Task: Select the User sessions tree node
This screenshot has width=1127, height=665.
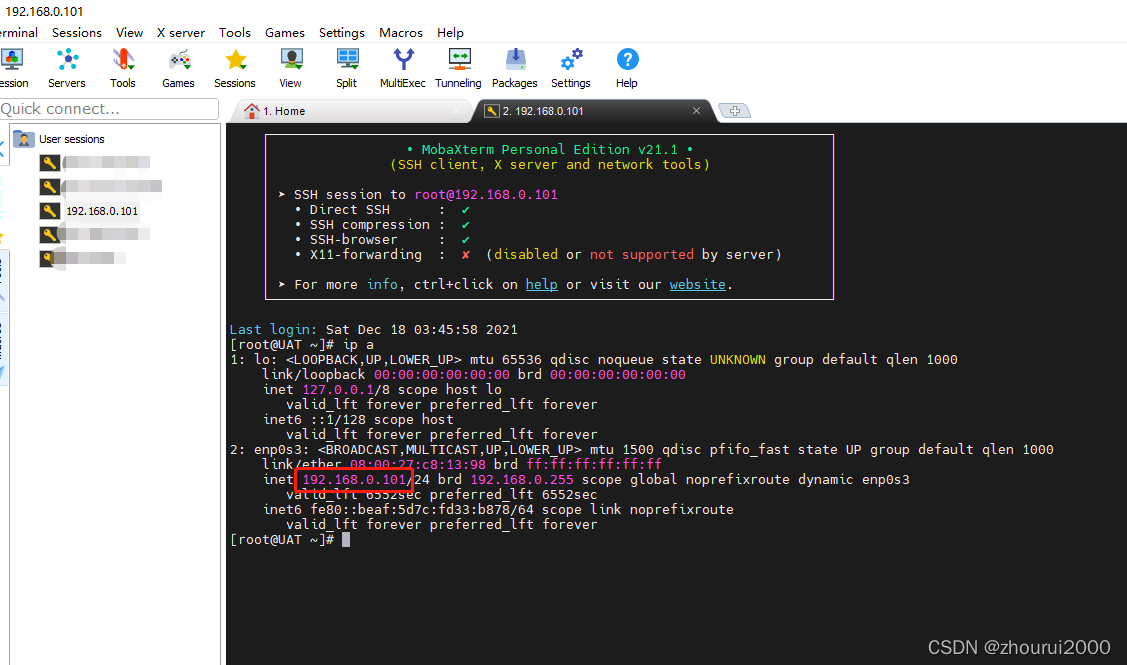Action: (72, 139)
